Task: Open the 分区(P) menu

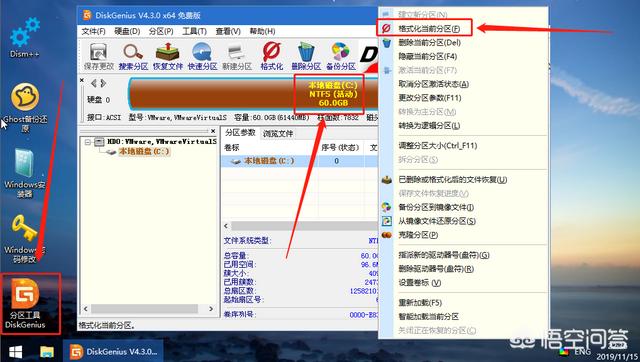Action: pos(161,31)
